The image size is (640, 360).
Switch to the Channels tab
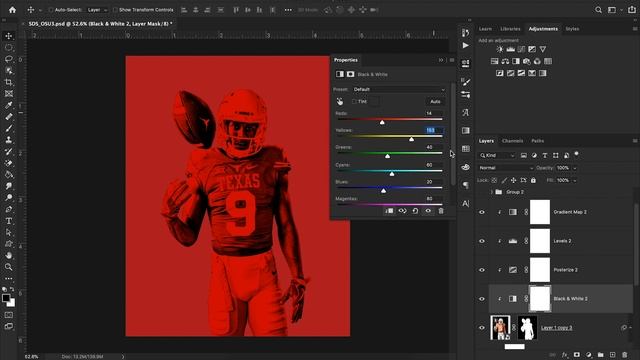tap(512, 141)
